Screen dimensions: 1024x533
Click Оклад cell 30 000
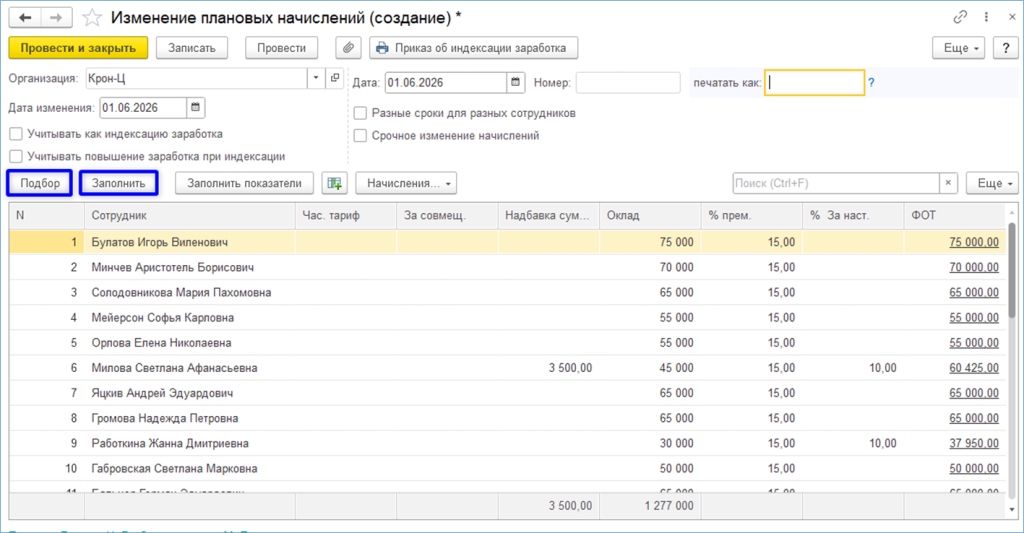[x=650, y=444]
